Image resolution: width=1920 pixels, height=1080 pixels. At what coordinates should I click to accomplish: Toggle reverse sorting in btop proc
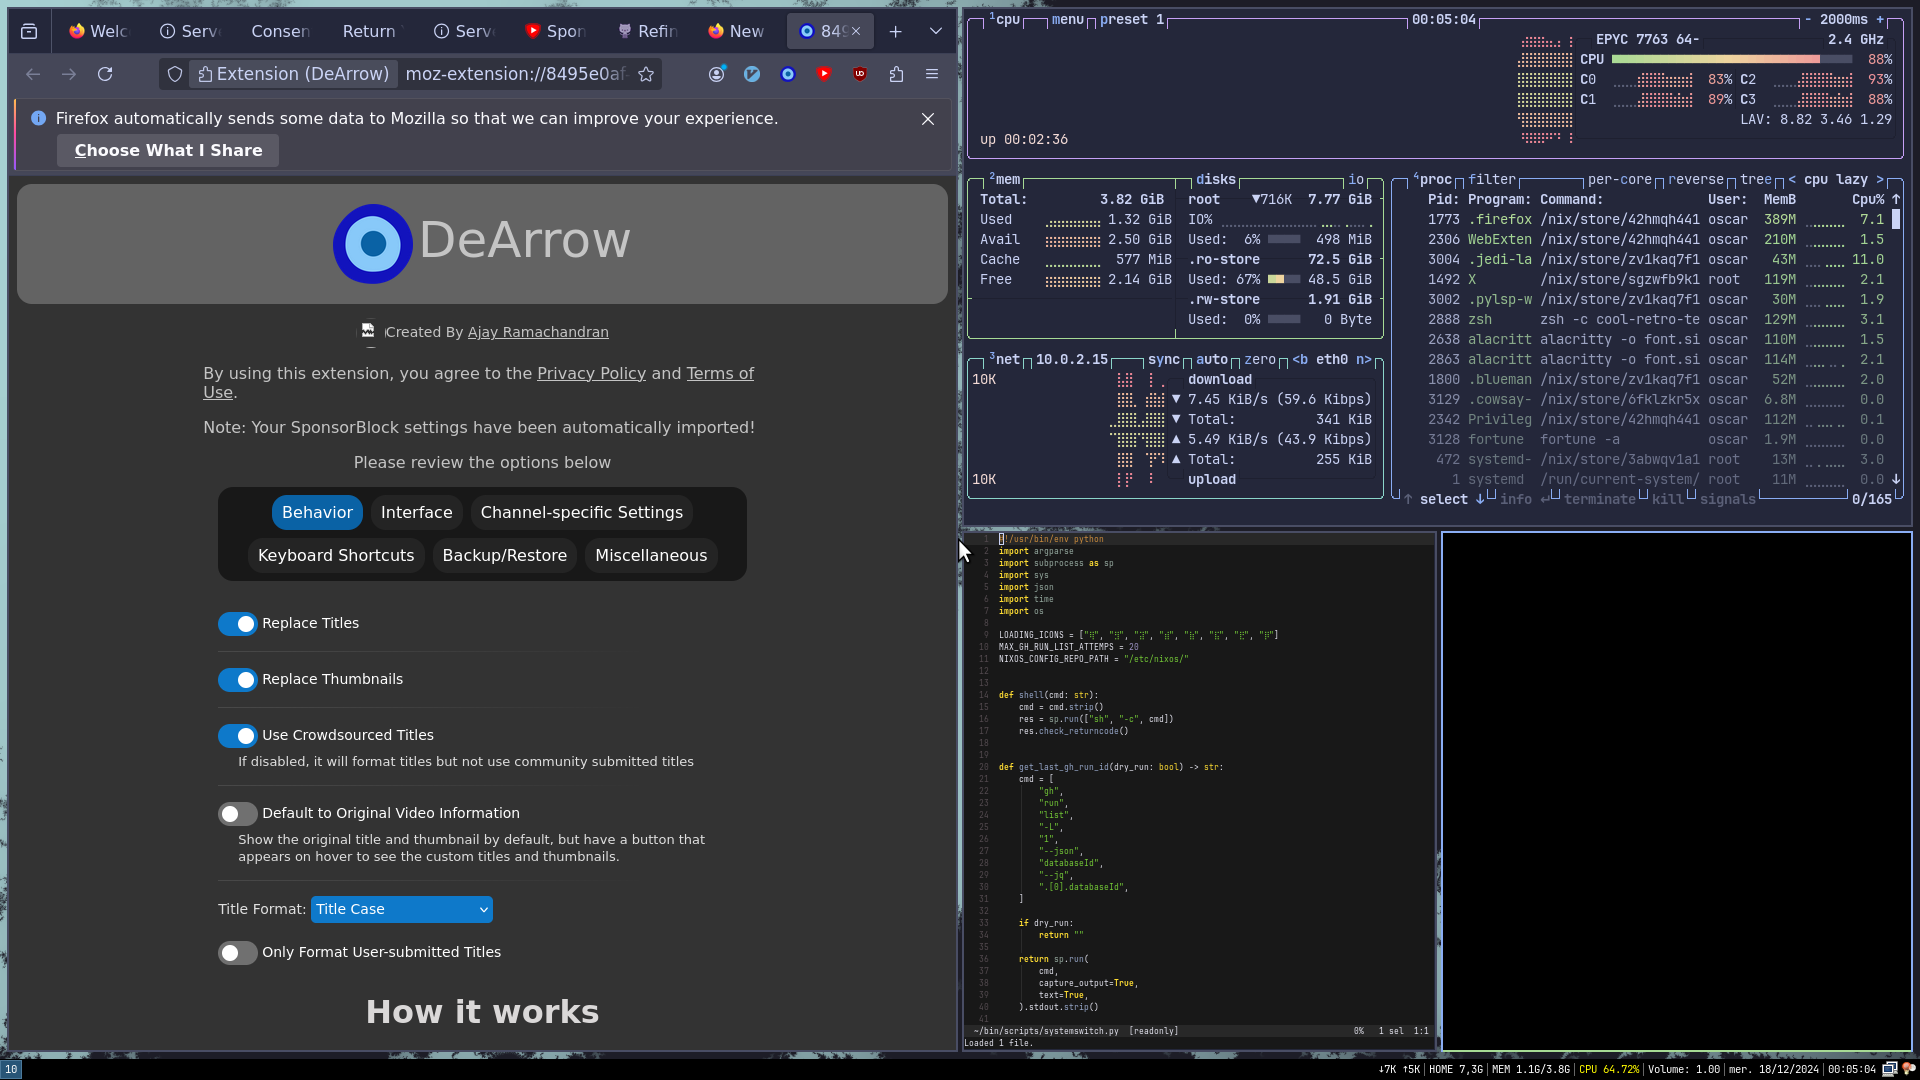(1696, 180)
